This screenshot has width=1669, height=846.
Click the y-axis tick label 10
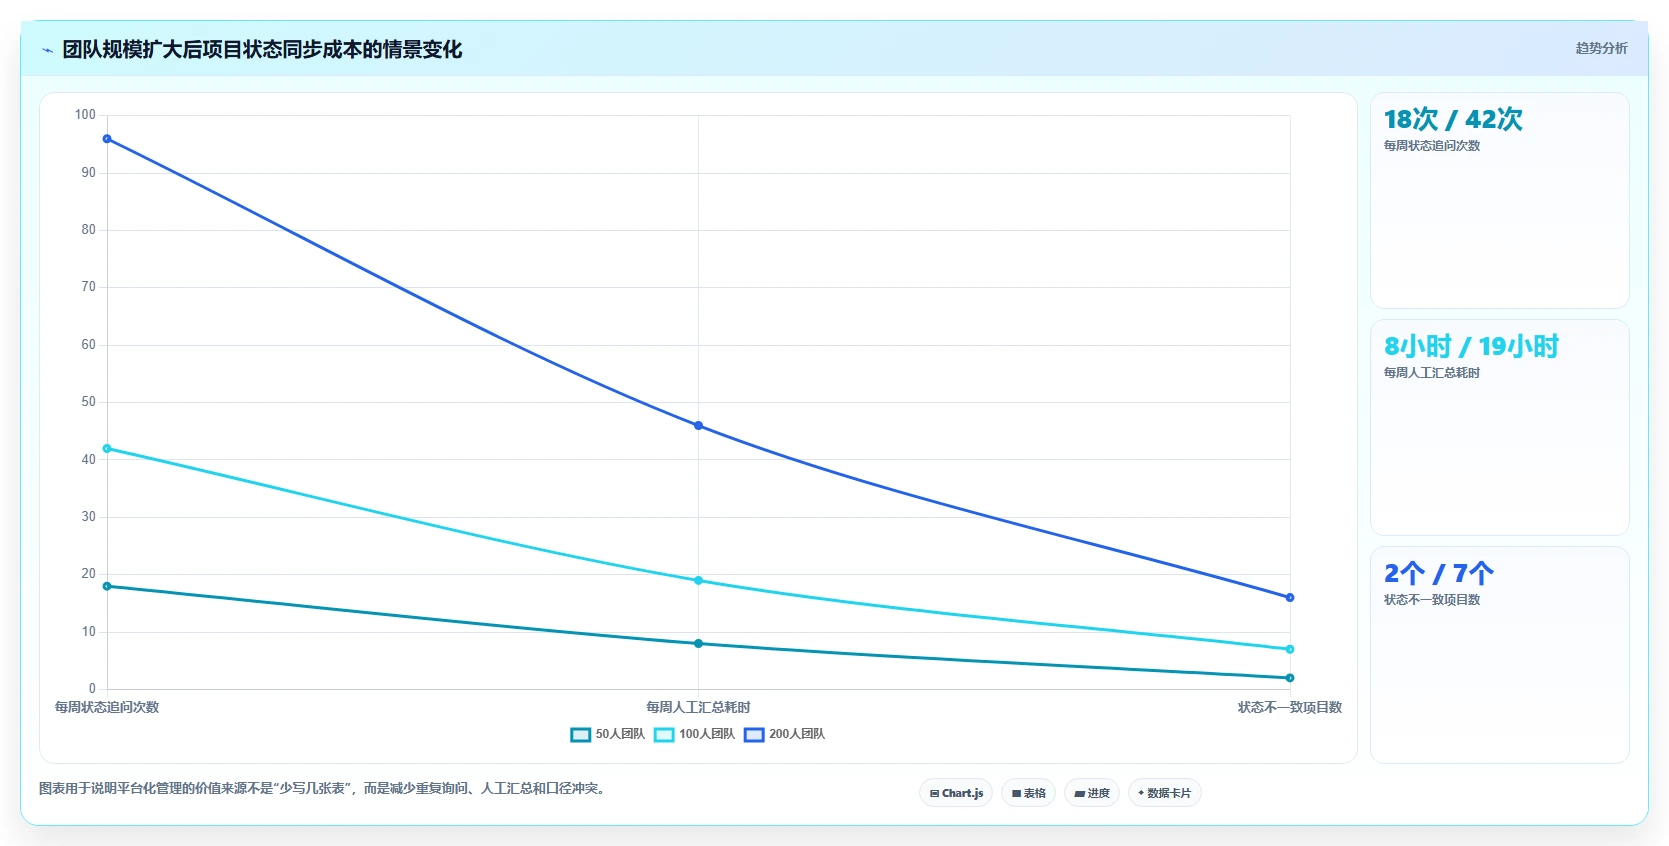tap(89, 632)
